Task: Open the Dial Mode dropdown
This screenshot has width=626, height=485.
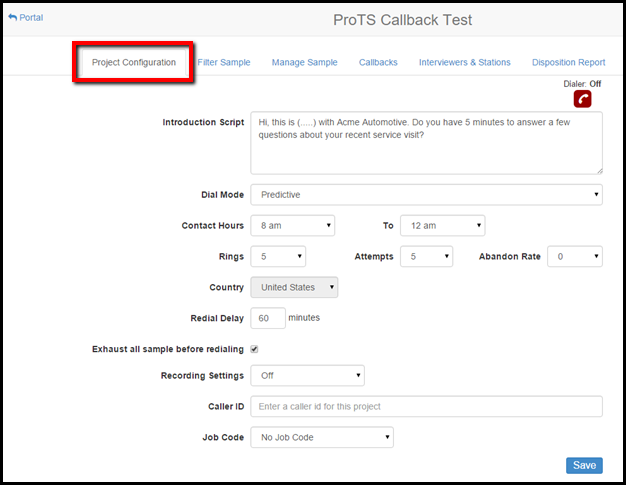Action: click(426, 195)
